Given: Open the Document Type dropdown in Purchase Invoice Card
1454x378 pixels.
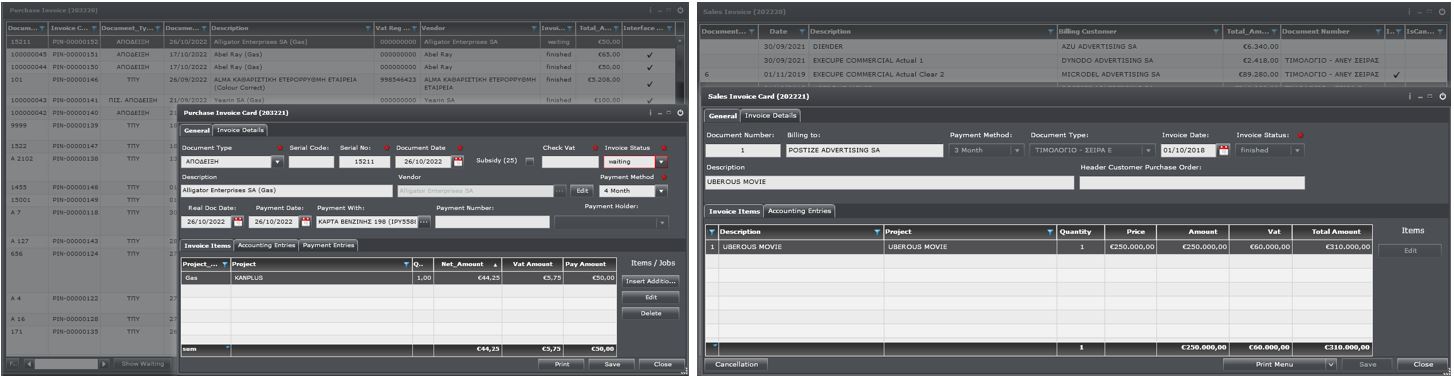Looking at the screenshot, I should point(278,162).
